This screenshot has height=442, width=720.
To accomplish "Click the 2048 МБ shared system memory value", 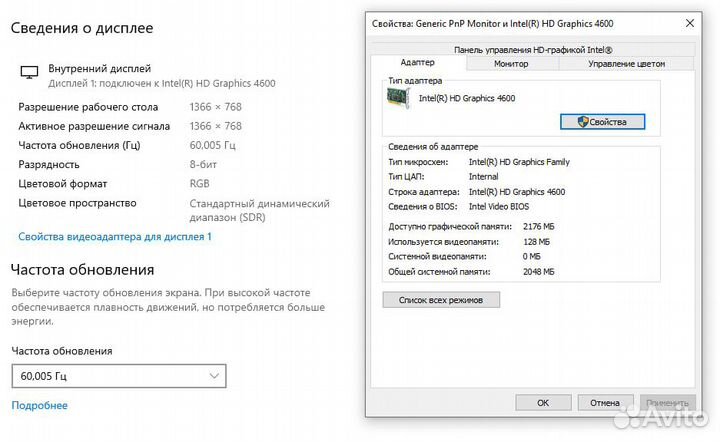I will pos(539,272).
